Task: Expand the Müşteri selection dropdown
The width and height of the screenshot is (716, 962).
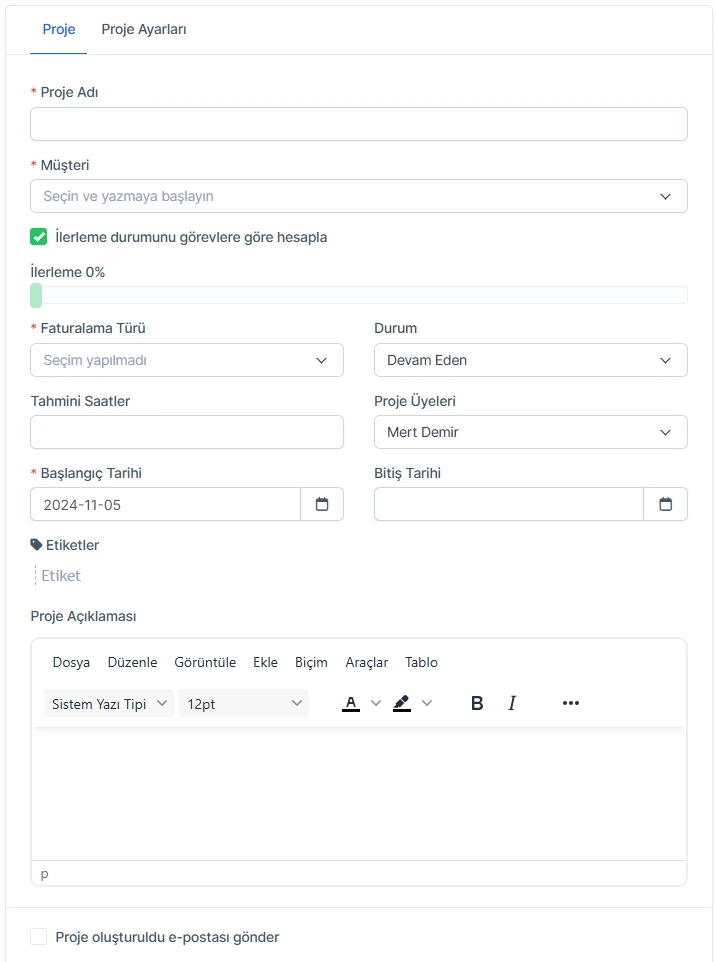Action: coord(359,196)
